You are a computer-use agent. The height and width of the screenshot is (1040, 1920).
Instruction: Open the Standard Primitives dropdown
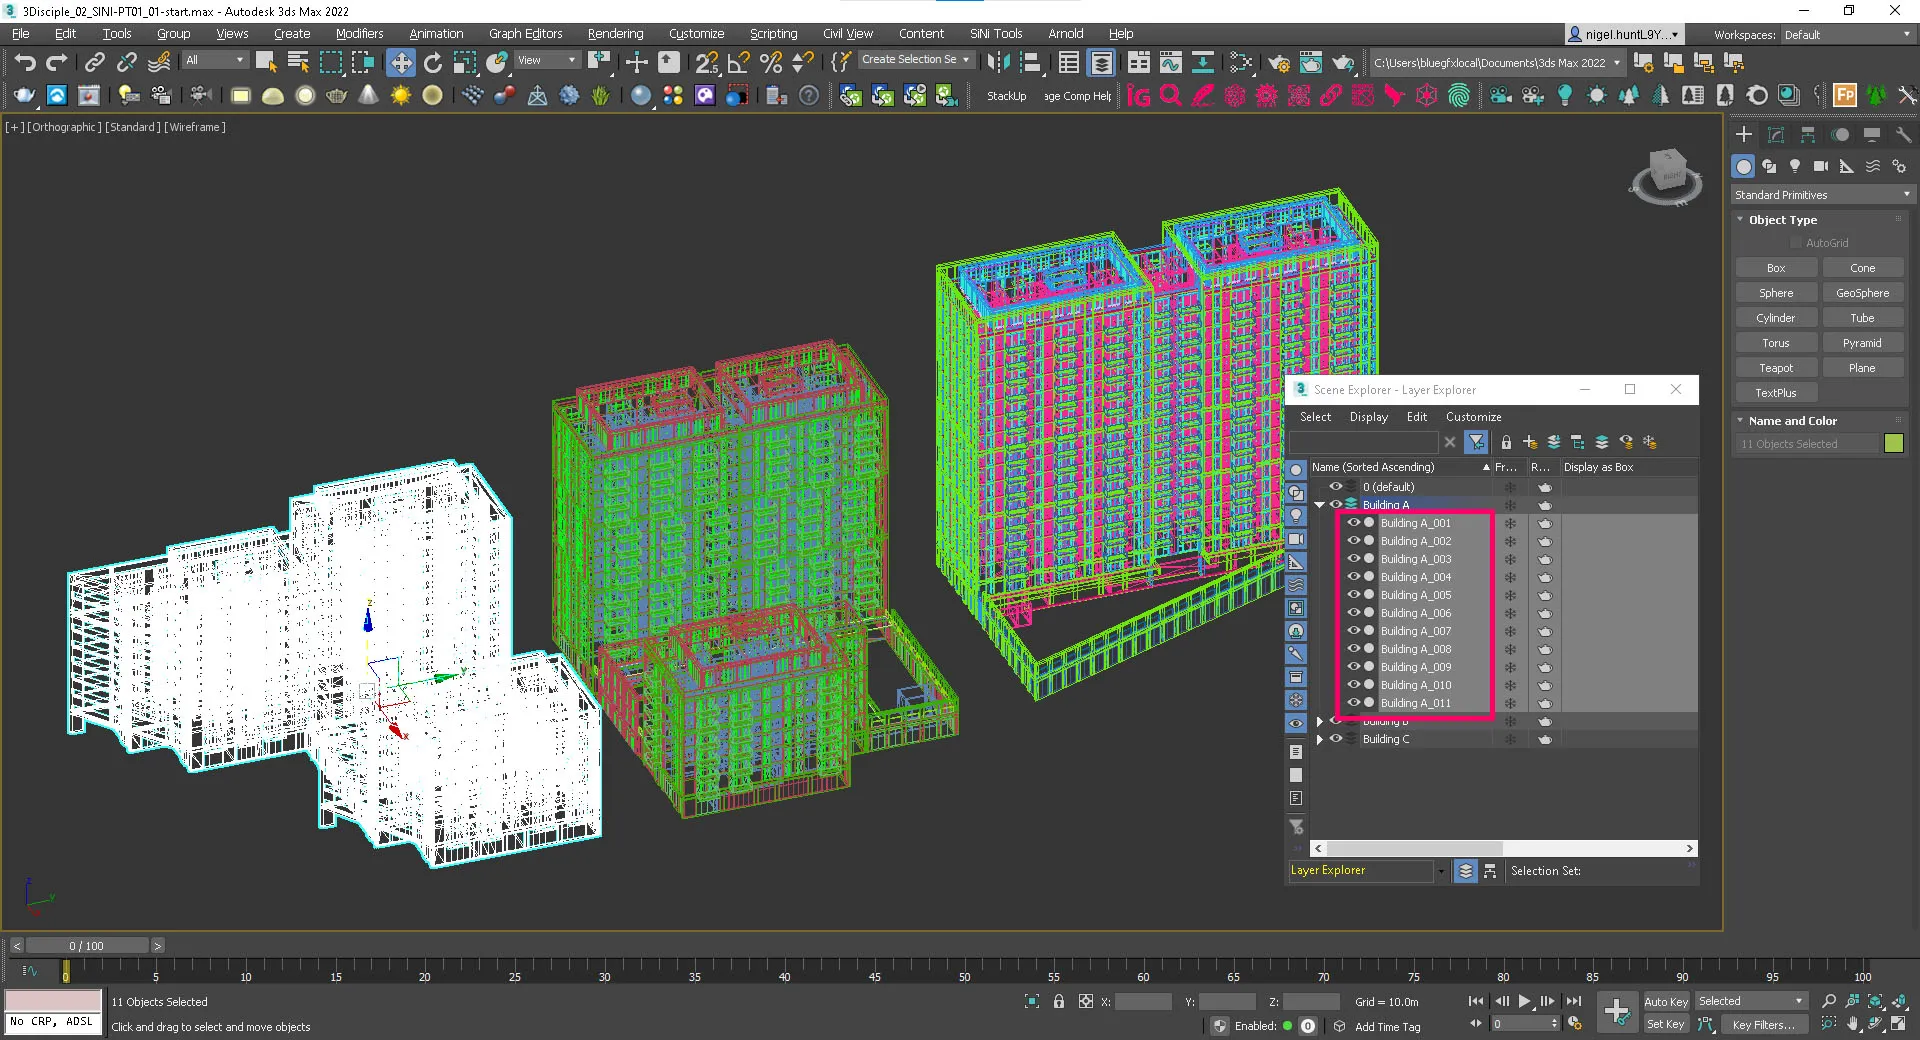click(x=1823, y=195)
